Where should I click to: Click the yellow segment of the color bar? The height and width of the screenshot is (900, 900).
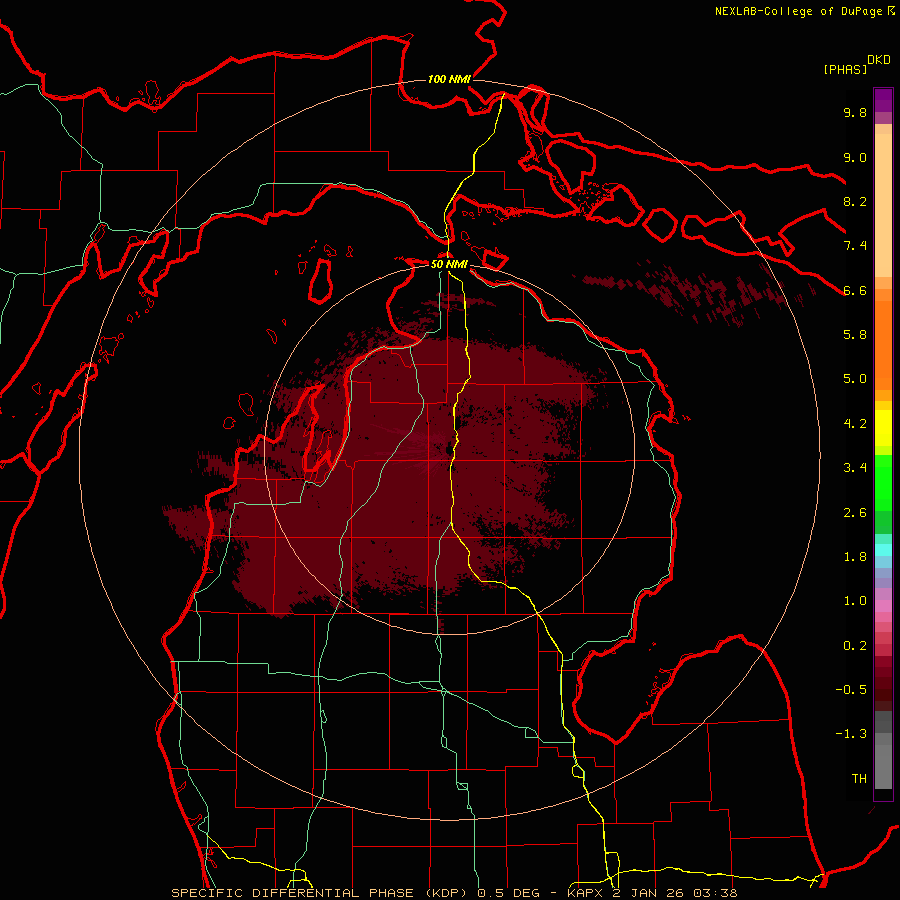[x=883, y=428]
